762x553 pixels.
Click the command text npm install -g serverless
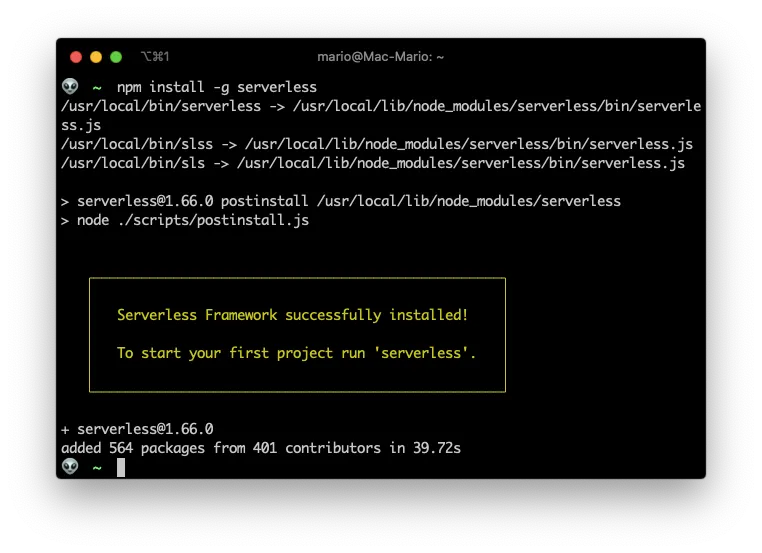pyautogui.click(x=217, y=87)
